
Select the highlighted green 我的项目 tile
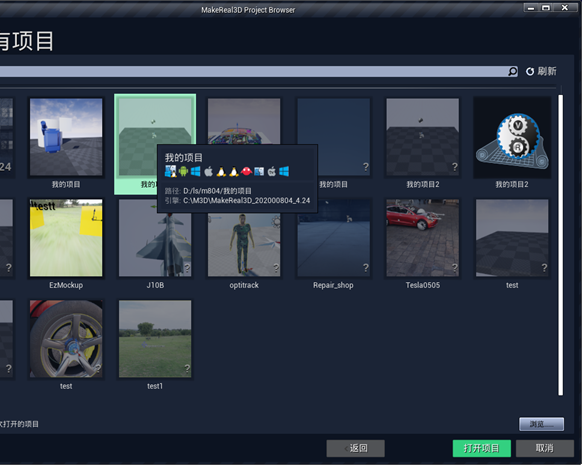tap(155, 144)
